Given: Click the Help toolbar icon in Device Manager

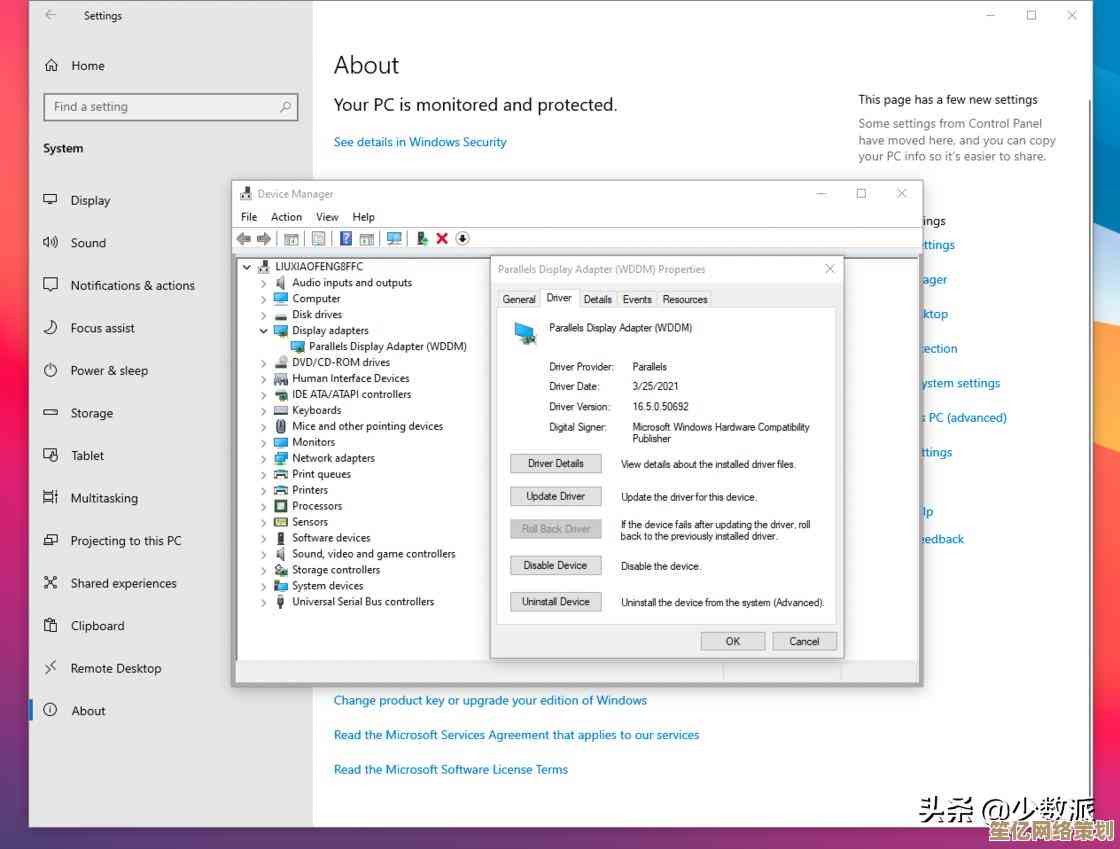Looking at the screenshot, I should (x=344, y=238).
